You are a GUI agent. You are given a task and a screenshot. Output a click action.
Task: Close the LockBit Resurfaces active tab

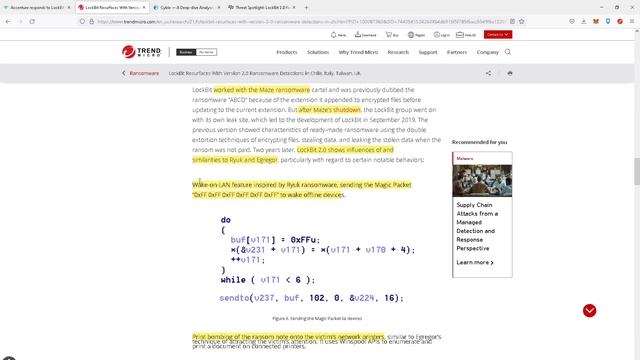click(144, 7)
